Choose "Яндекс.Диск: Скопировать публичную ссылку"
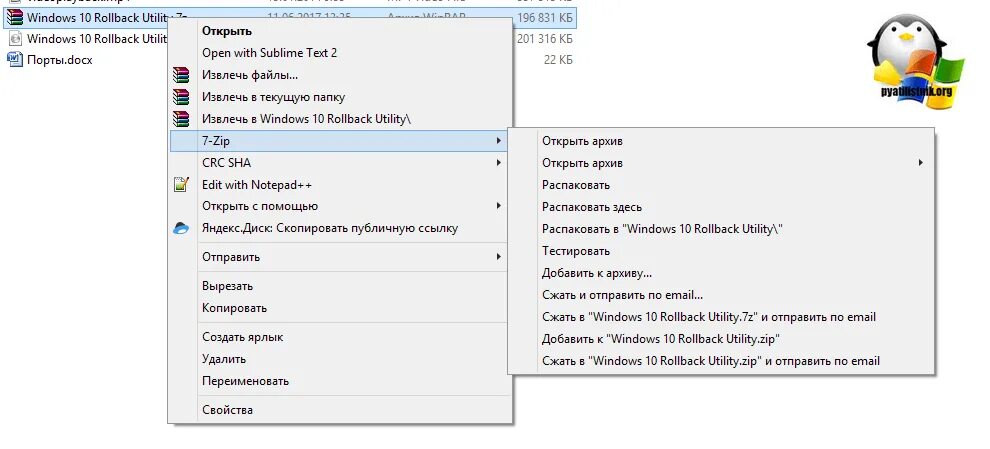 340,228
